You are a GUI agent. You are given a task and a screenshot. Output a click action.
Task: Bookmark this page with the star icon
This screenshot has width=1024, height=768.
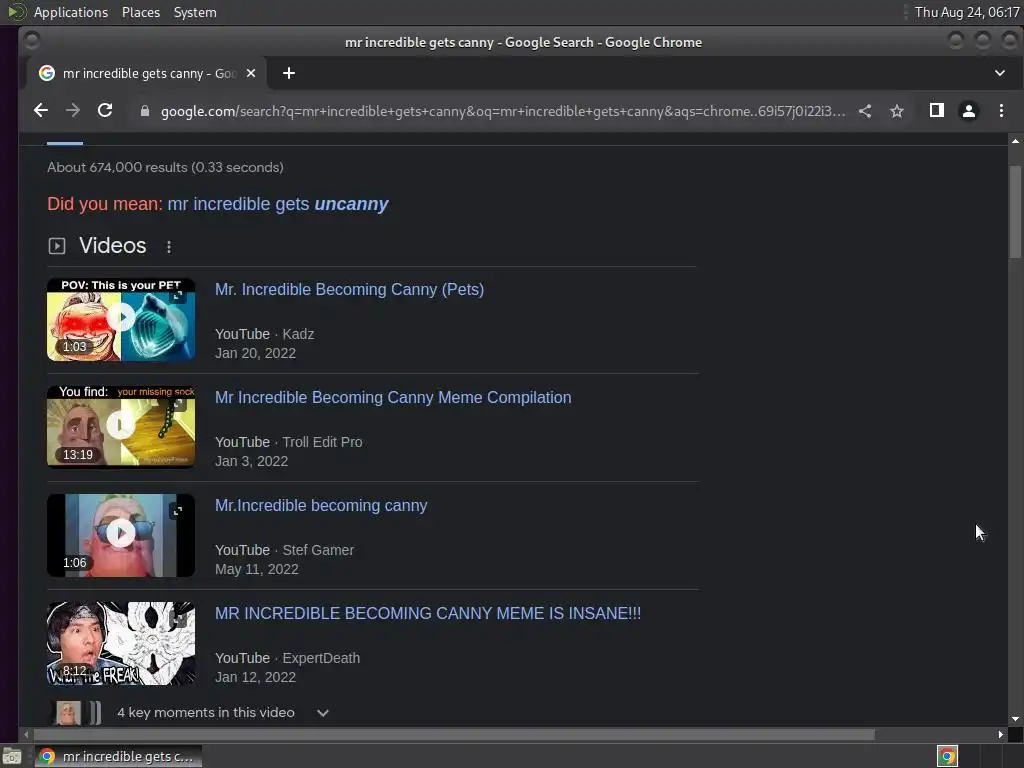click(x=897, y=111)
